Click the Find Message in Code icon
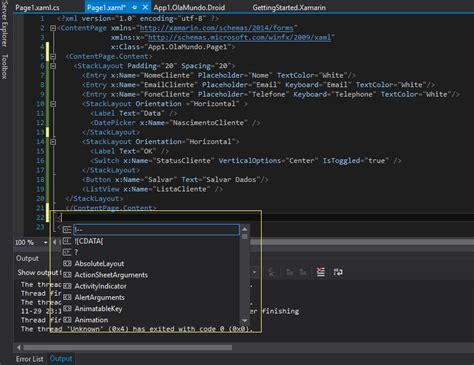The width and height of the screenshot is (474, 365). [x=272, y=272]
